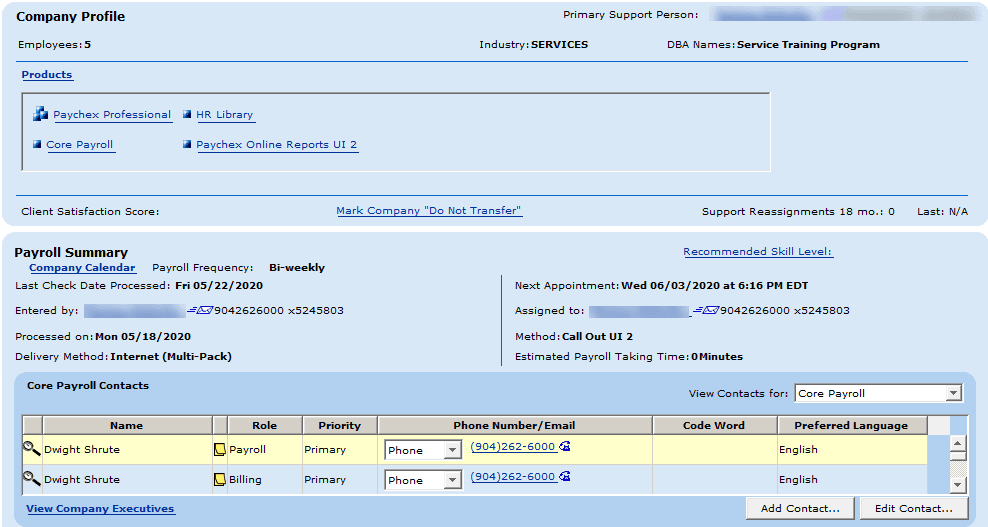Screen dimensions: 988x527
Task: Click the Bi-weekly payroll frequency value
Action: point(297,267)
